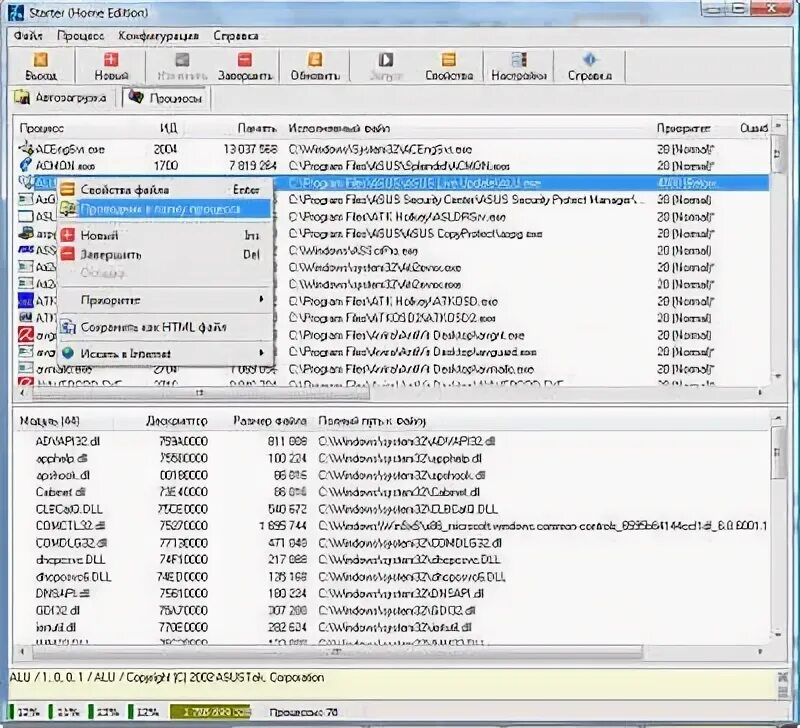Open Свойства (Properties) from the toolbar
Image resolution: width=800 pixels, height=728 pixels.
(449, 66)
